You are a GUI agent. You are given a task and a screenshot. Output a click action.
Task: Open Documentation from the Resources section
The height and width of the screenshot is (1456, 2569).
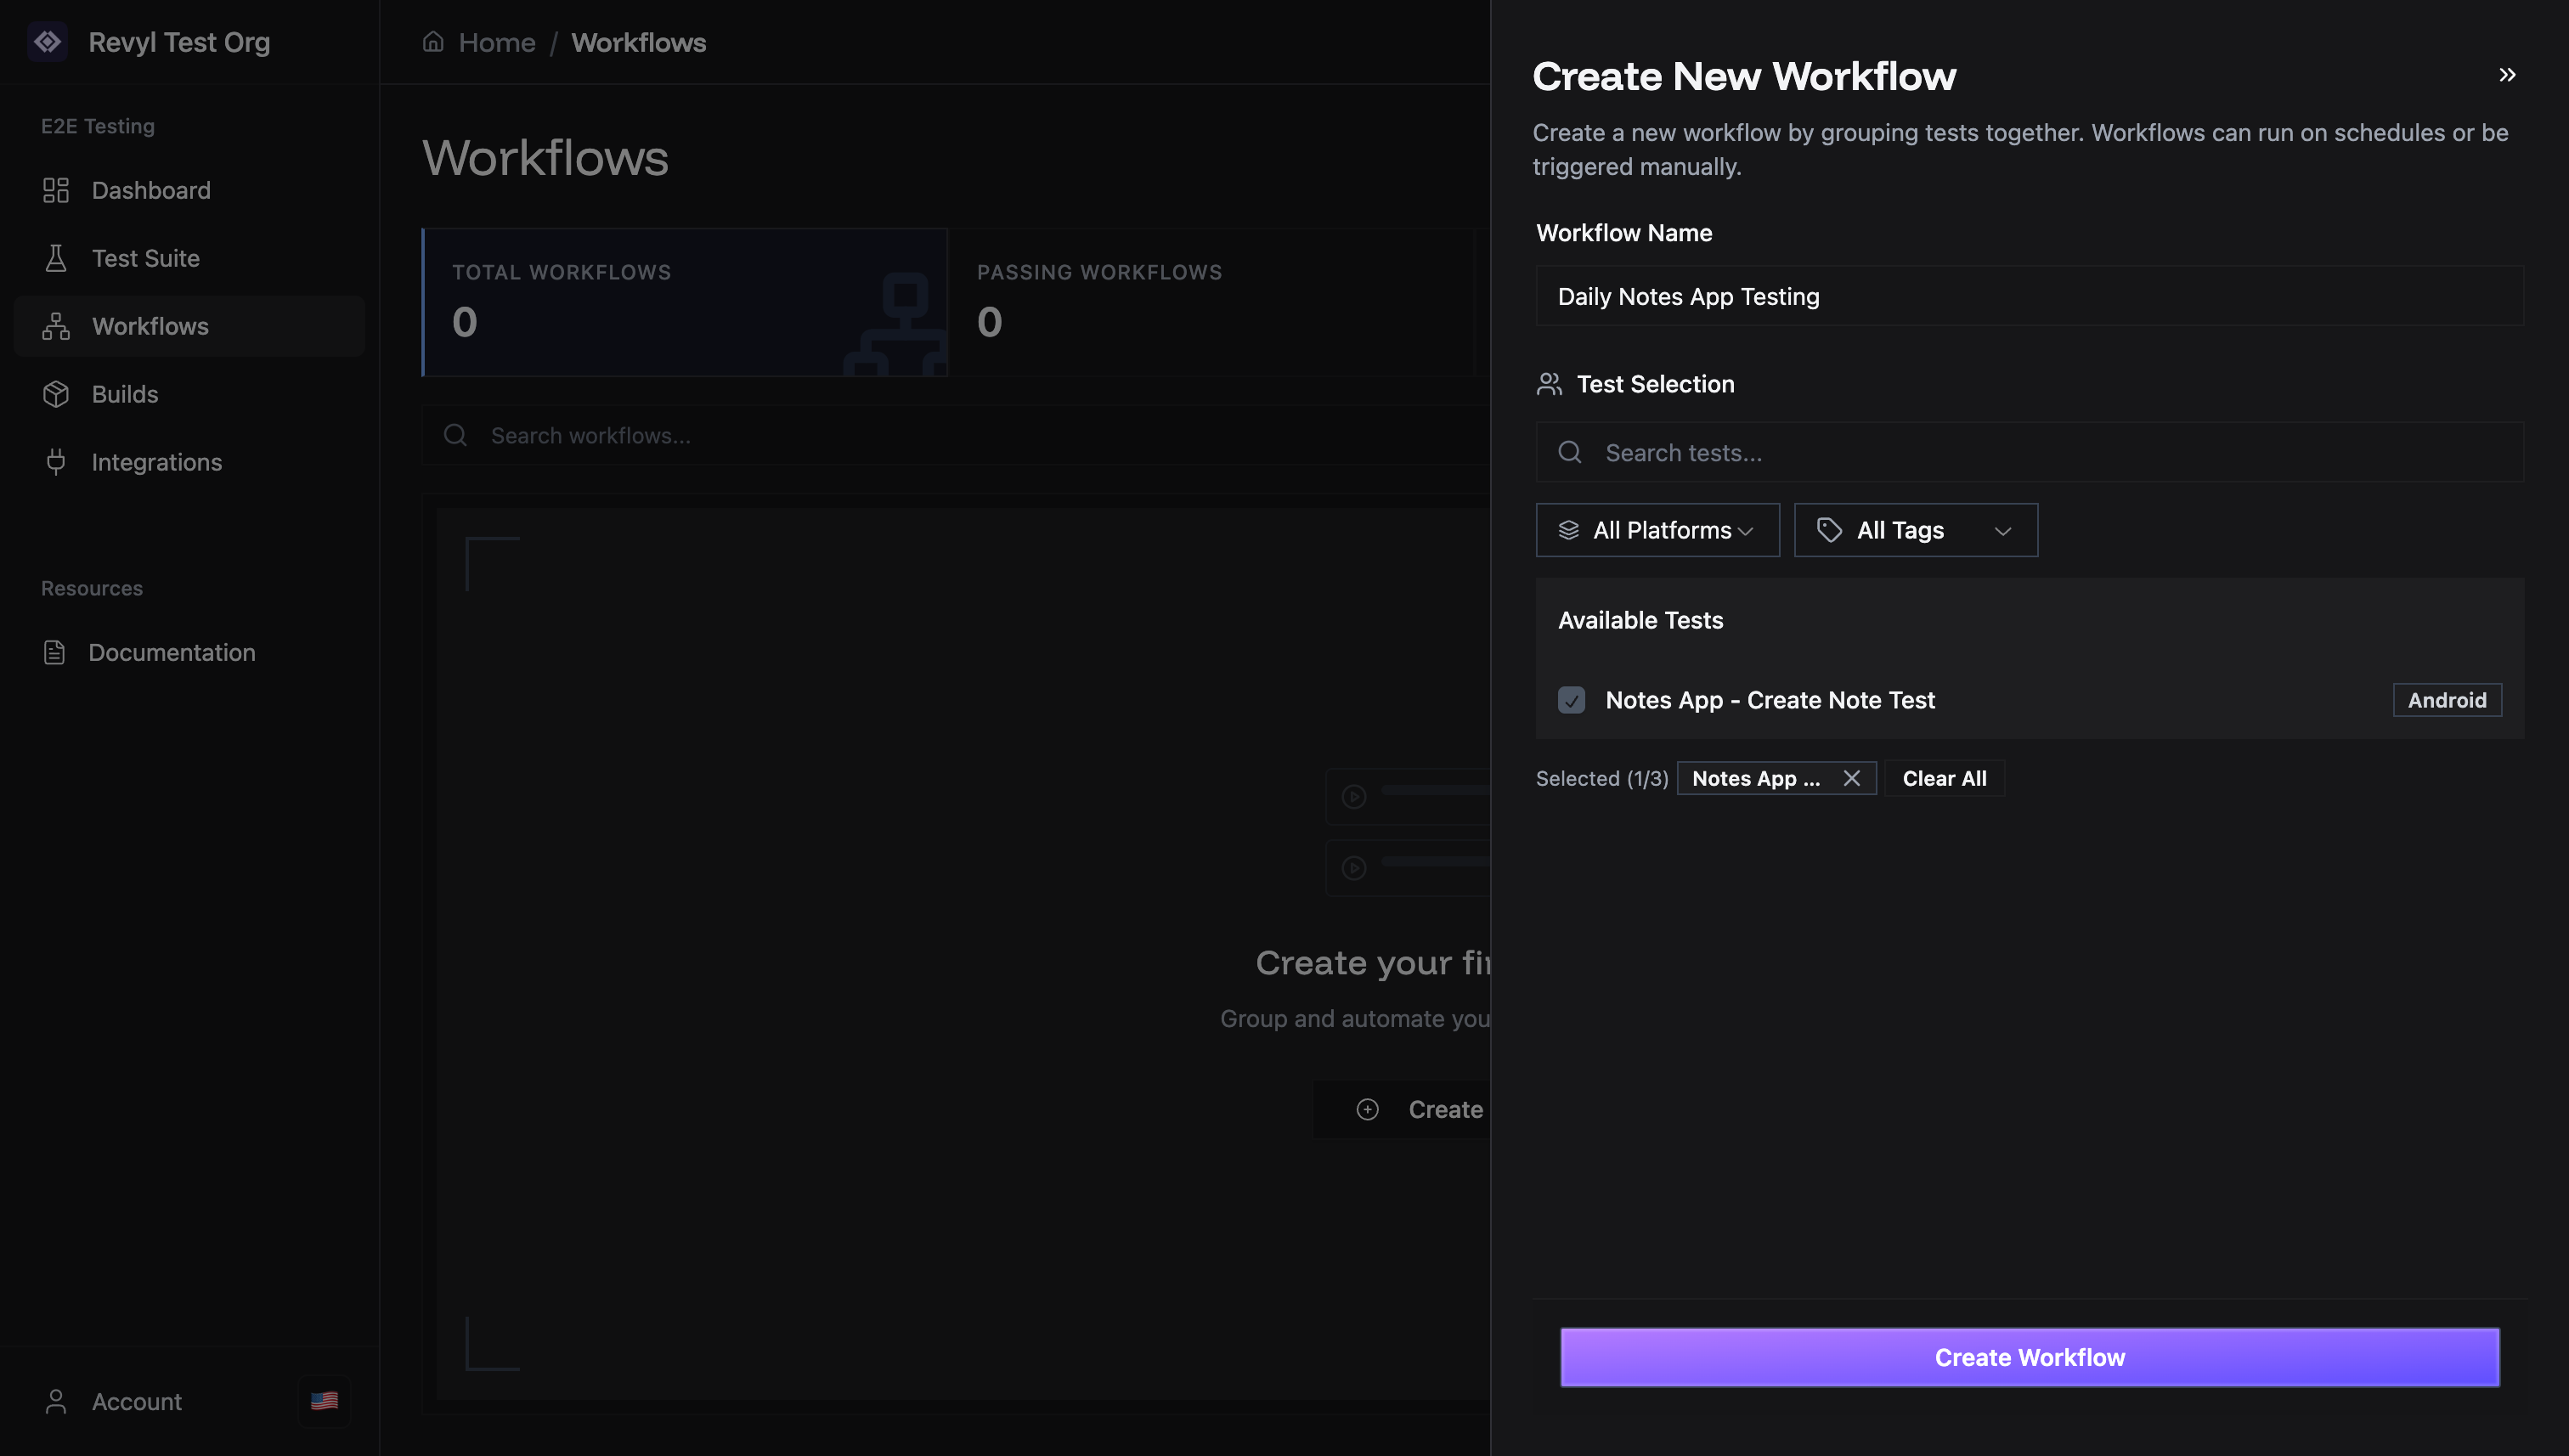pos(172,652)
